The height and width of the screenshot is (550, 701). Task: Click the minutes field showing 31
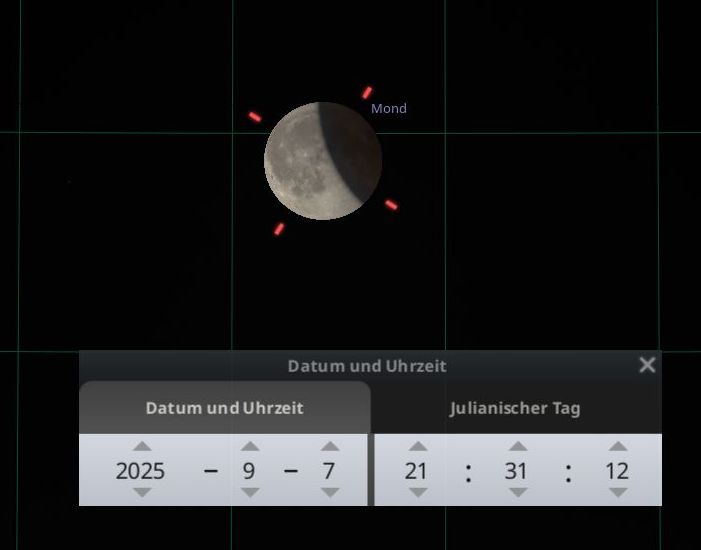pos(516,470)
